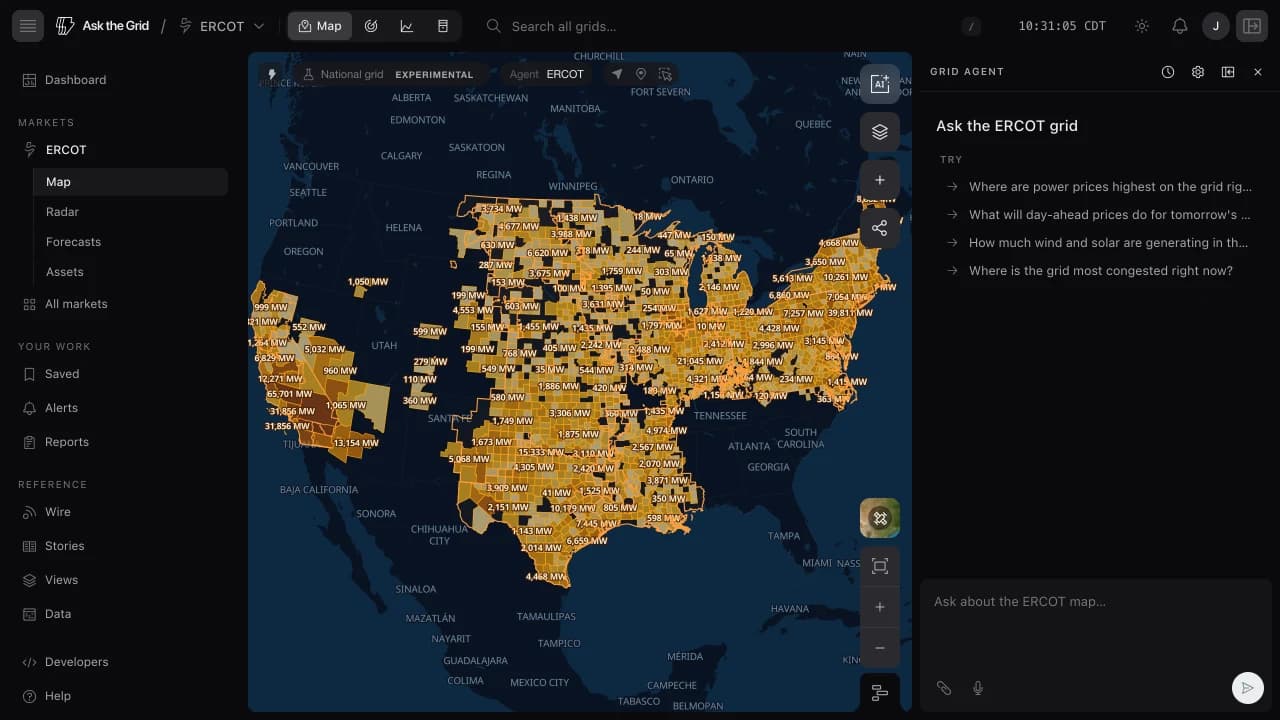Screen dimensions: 1280x720
Task: Open Grid Agent settings gear
Action: [x=1198, y=72]
